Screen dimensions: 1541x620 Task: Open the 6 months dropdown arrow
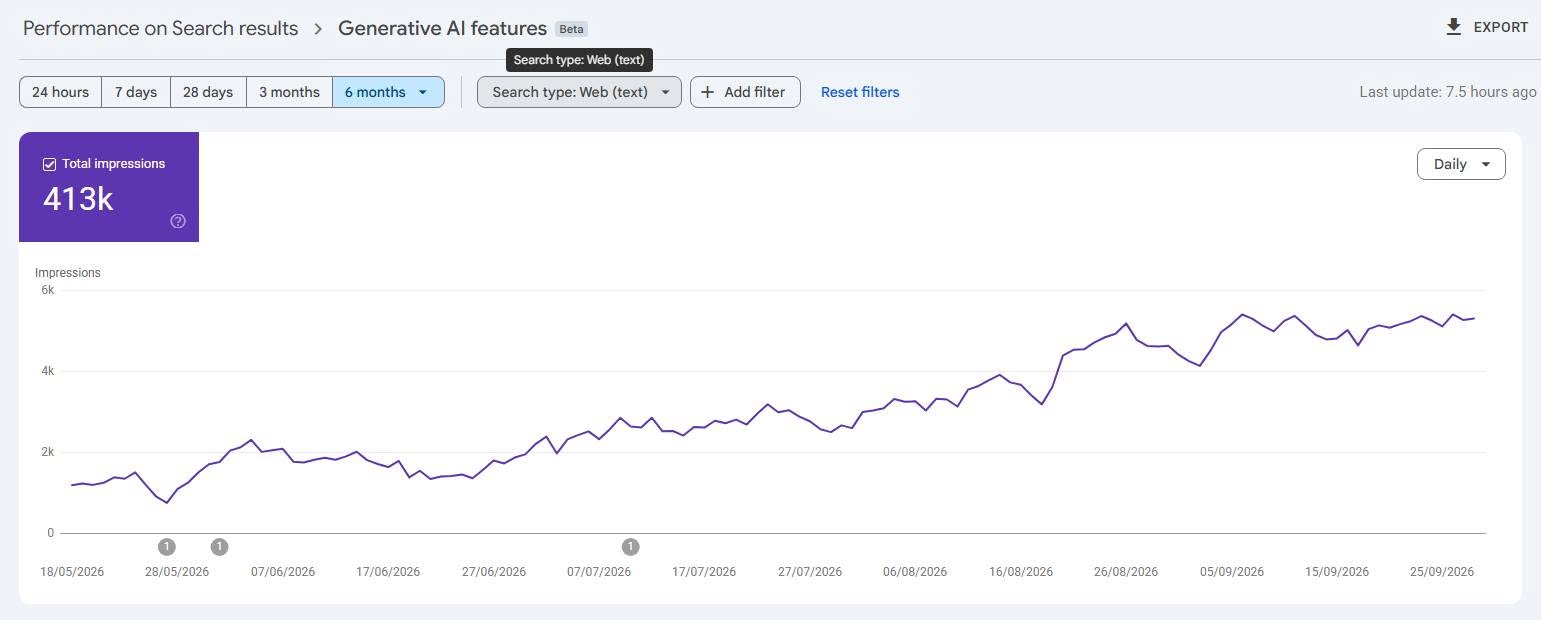click(x=423, y=92)
